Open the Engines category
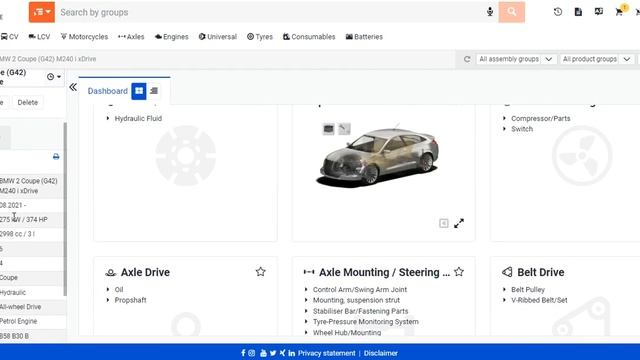Screen dimensions: 640x360 172,37
